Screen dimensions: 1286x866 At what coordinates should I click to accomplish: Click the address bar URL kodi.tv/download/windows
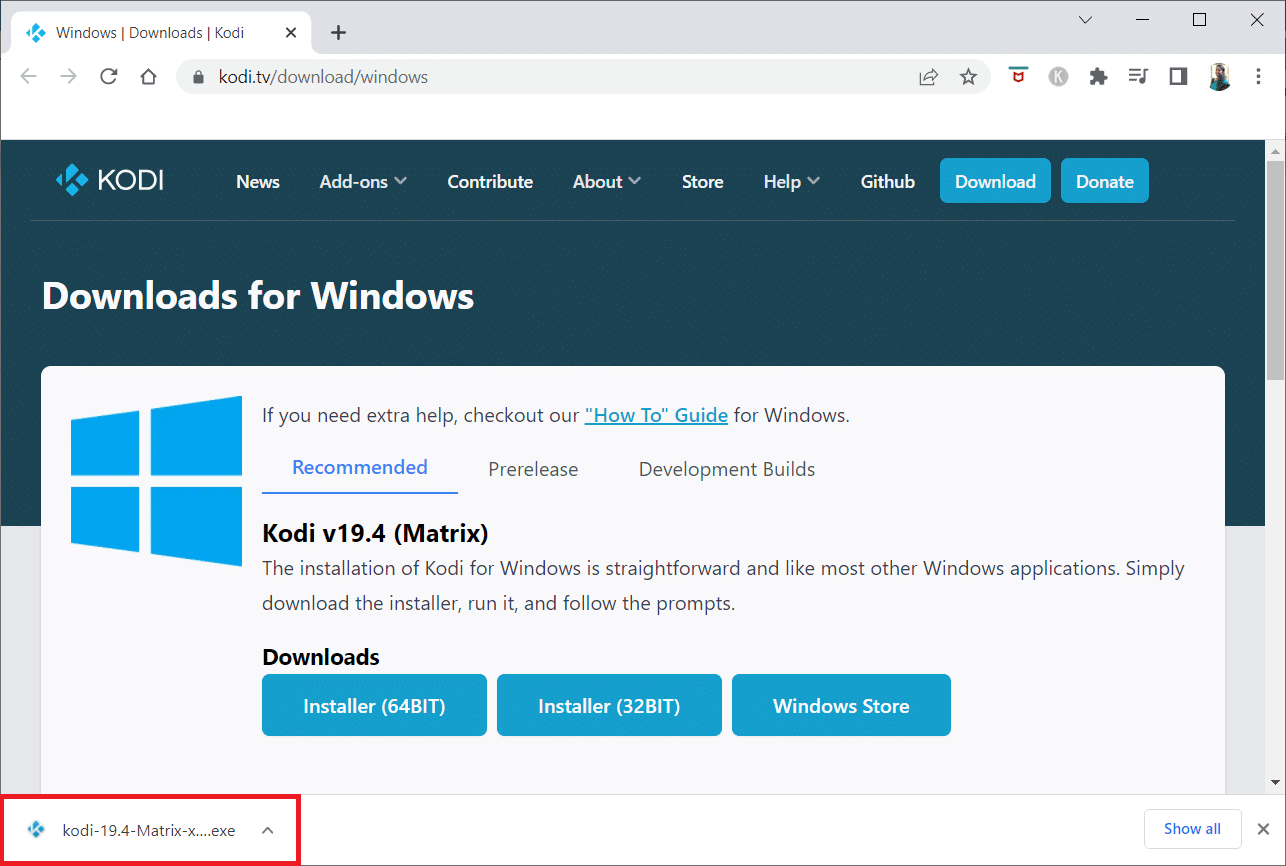click(323, 77)
